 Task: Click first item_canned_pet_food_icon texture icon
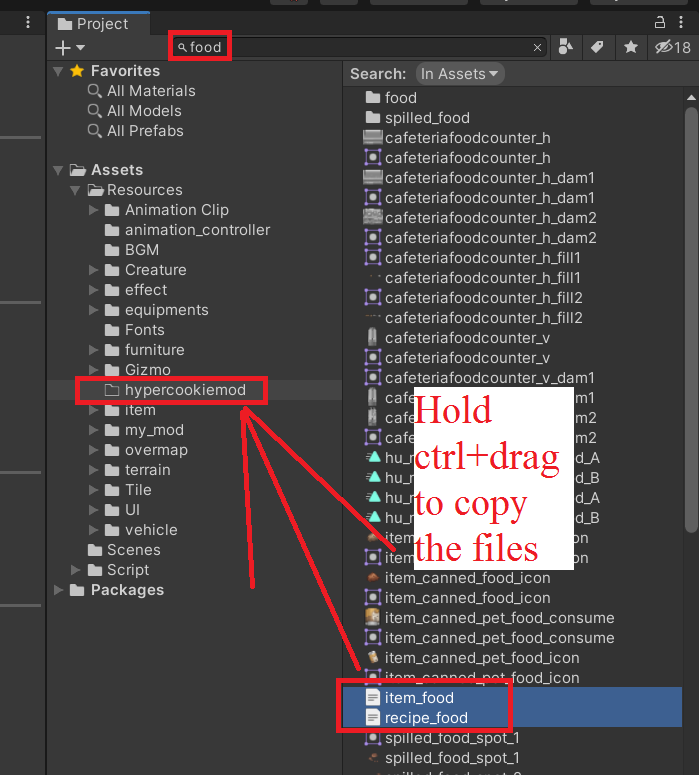pyautogui.click(x=373, y=658)
